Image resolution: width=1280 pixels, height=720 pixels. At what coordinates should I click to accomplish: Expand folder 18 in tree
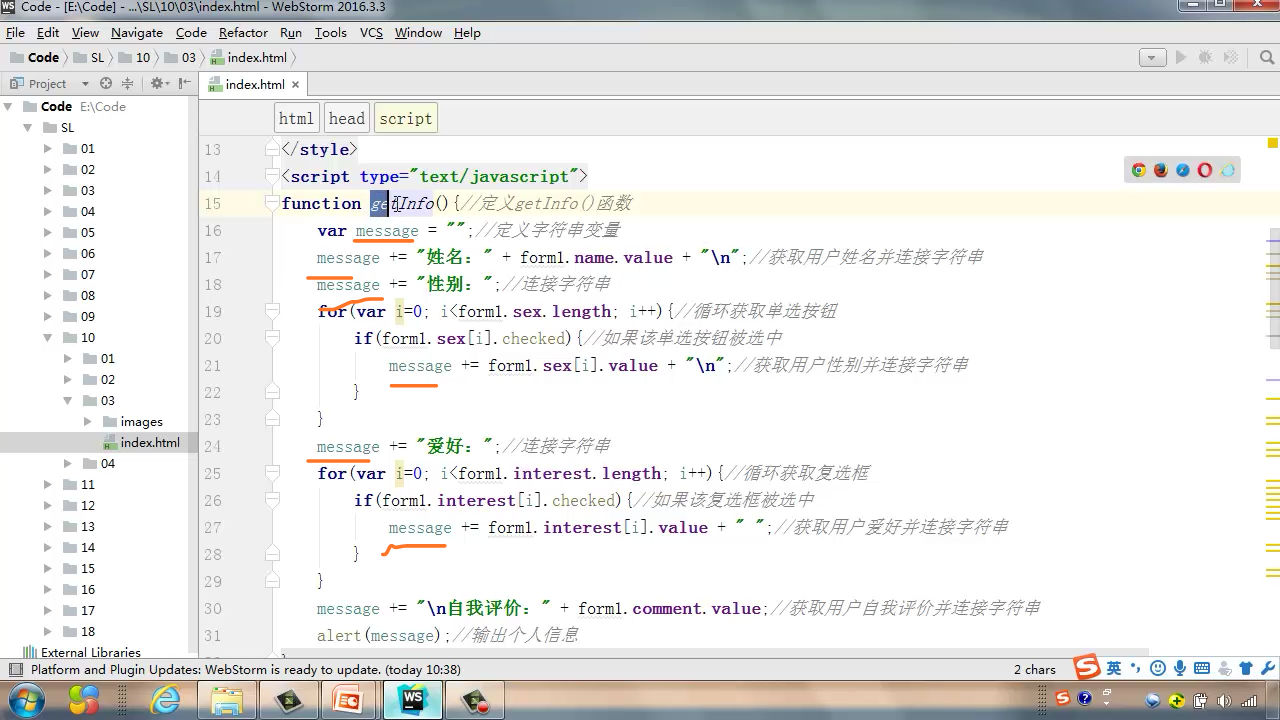tap(47, 631)
